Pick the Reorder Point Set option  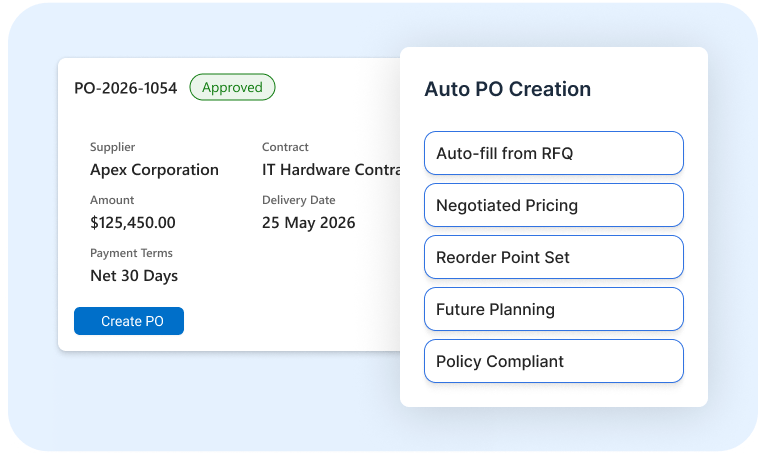pos(554,257)
